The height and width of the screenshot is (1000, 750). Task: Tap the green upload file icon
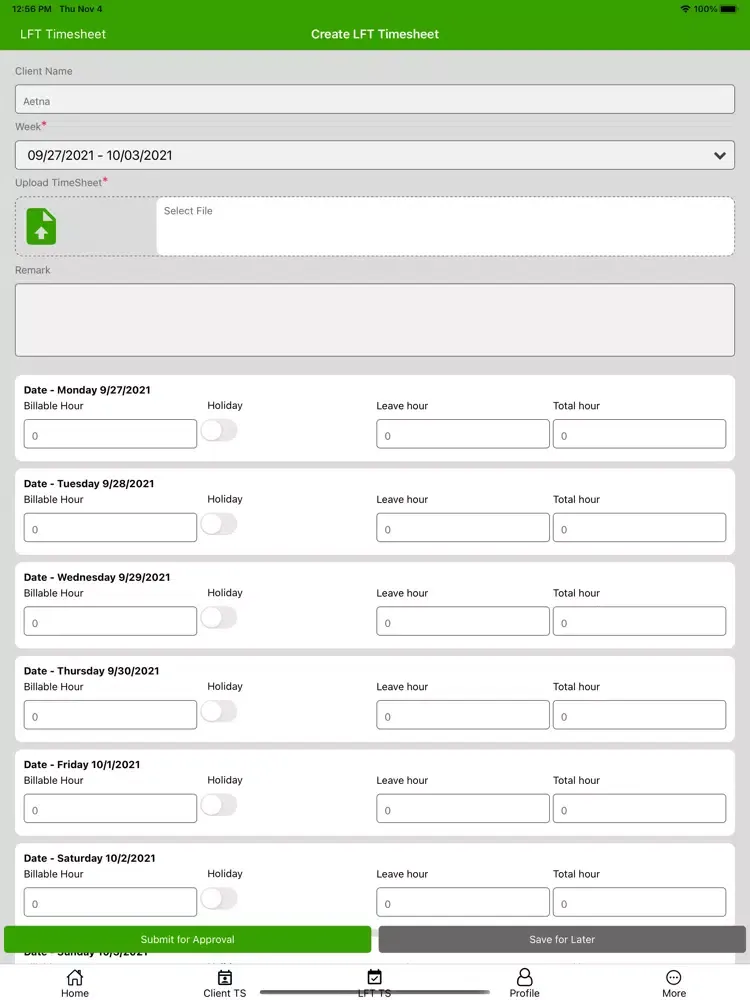point(41,226)
